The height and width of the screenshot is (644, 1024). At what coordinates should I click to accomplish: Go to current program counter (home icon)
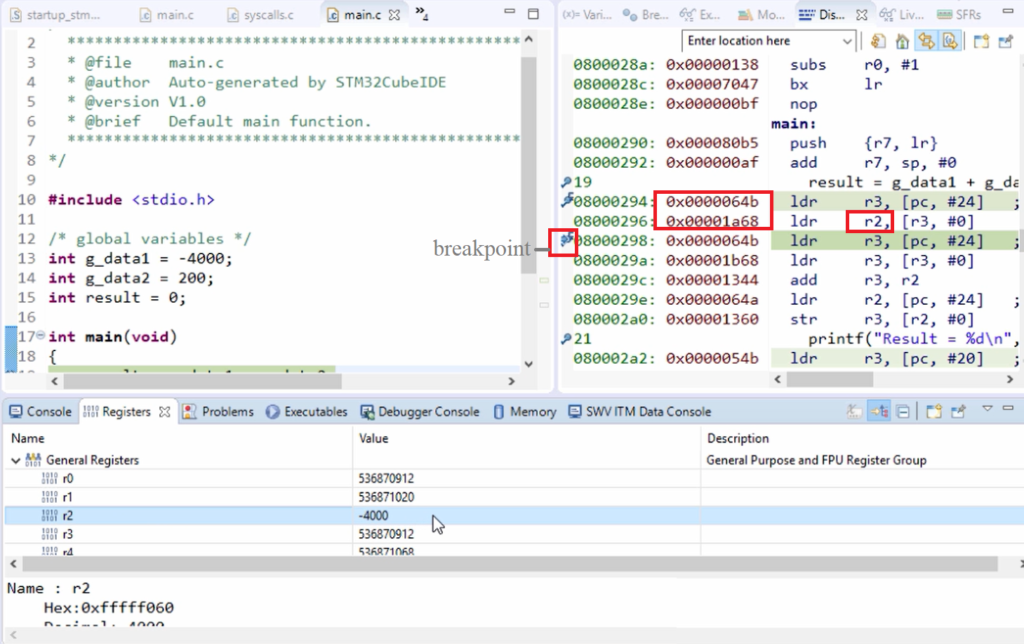[902, 41]
